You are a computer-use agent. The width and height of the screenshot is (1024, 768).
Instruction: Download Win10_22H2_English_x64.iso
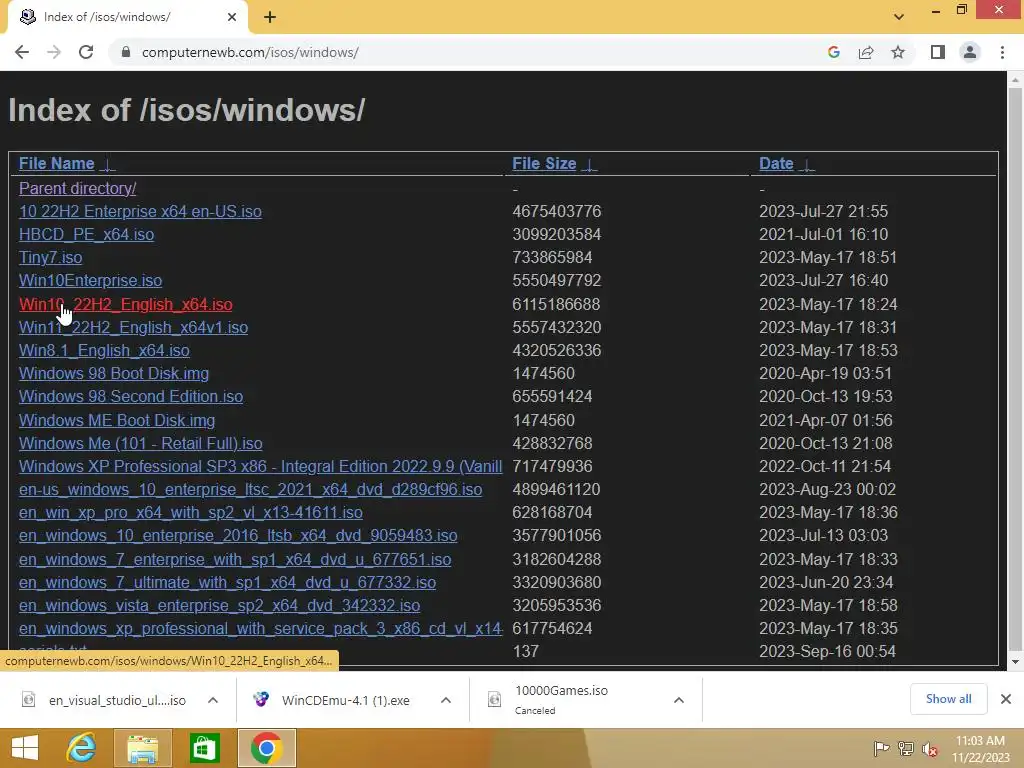pyautogui.click(x=125, y=304)
